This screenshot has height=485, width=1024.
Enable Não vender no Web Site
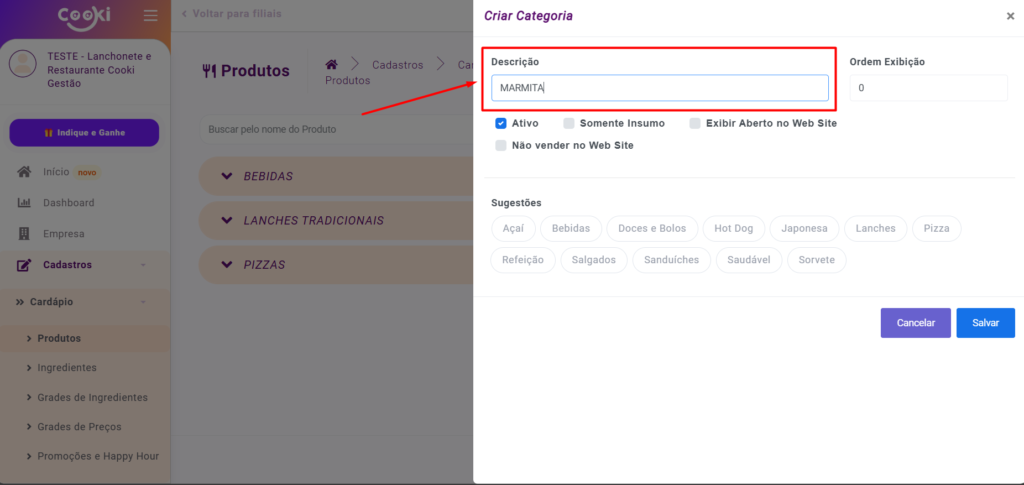(501, 145)
